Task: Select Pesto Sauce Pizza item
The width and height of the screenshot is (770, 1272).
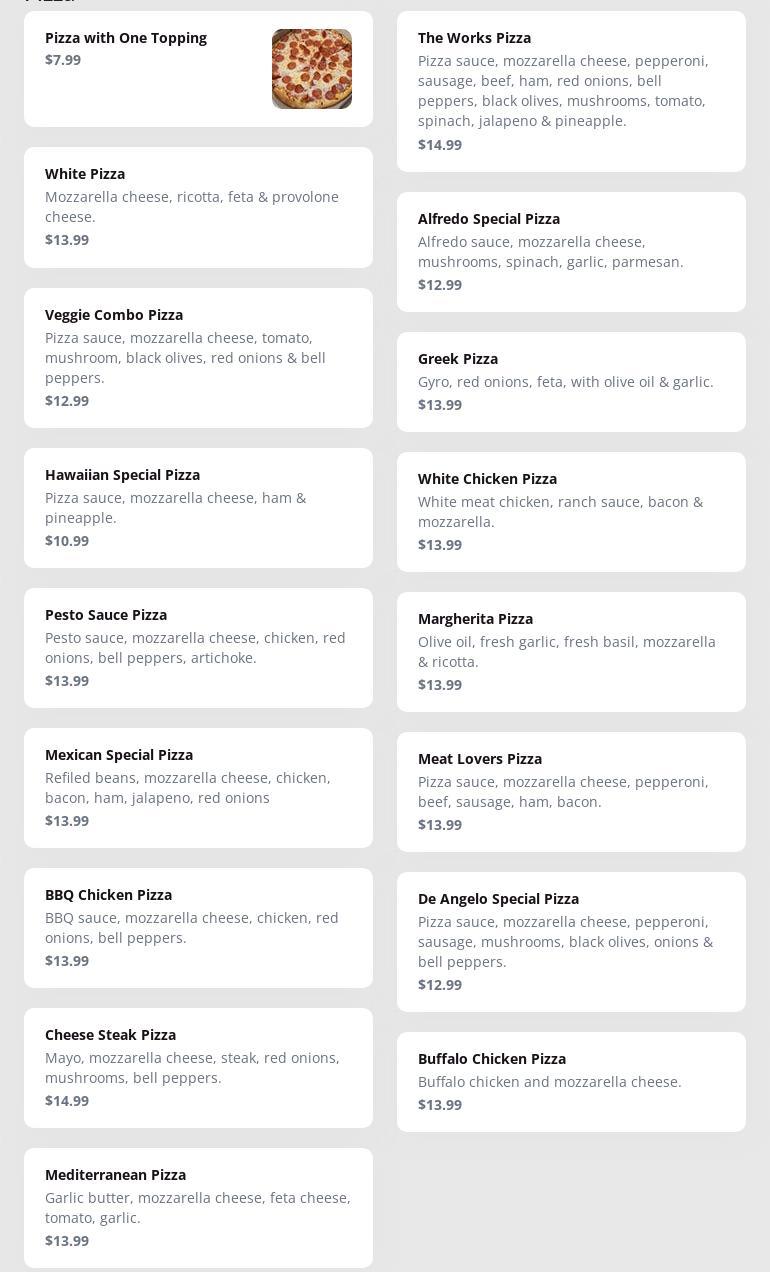Action: [x=198, y=647]
